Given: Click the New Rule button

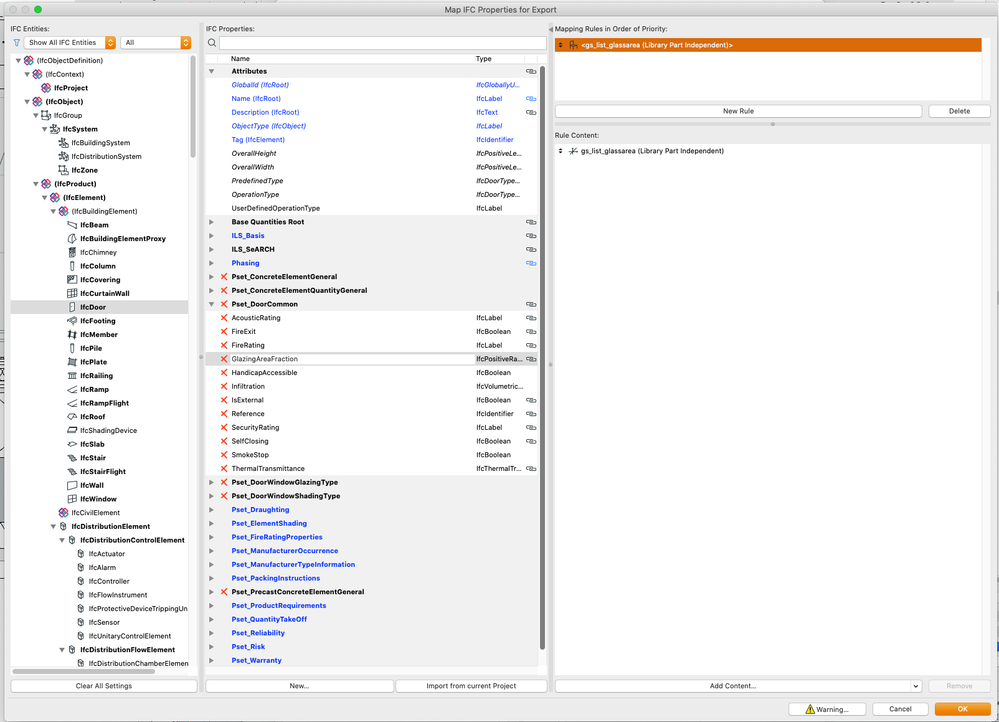Looking at the screenshot, I should (x=738, y=111).
